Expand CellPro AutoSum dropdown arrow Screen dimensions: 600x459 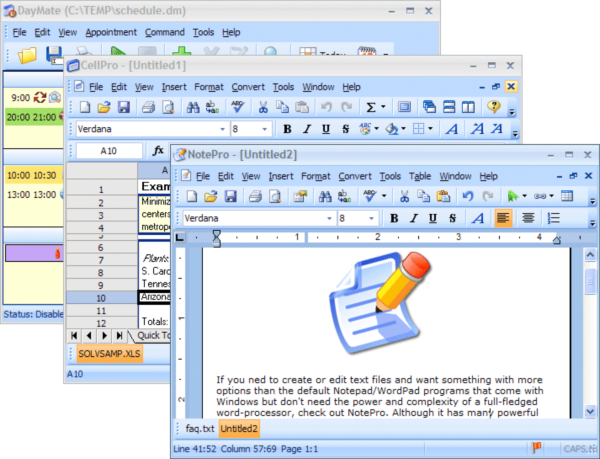pyautogui.click(x=383, y=107)
